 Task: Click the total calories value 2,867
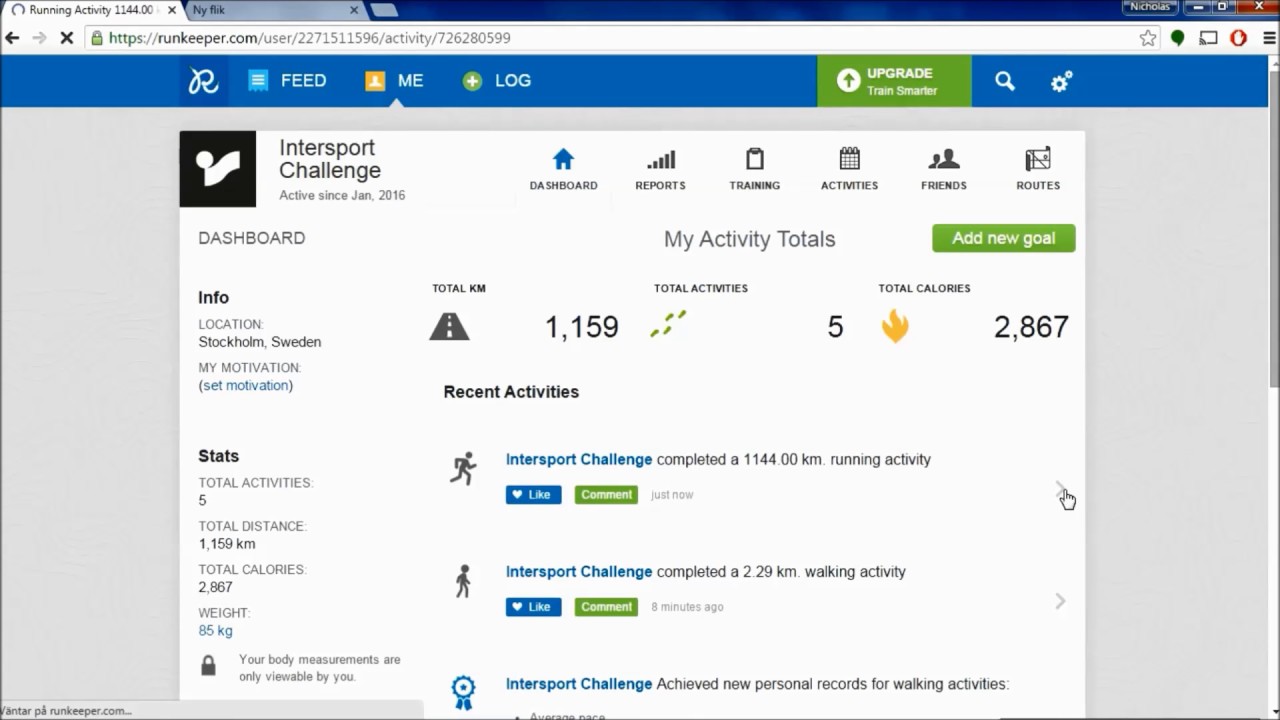[1031, 327]
